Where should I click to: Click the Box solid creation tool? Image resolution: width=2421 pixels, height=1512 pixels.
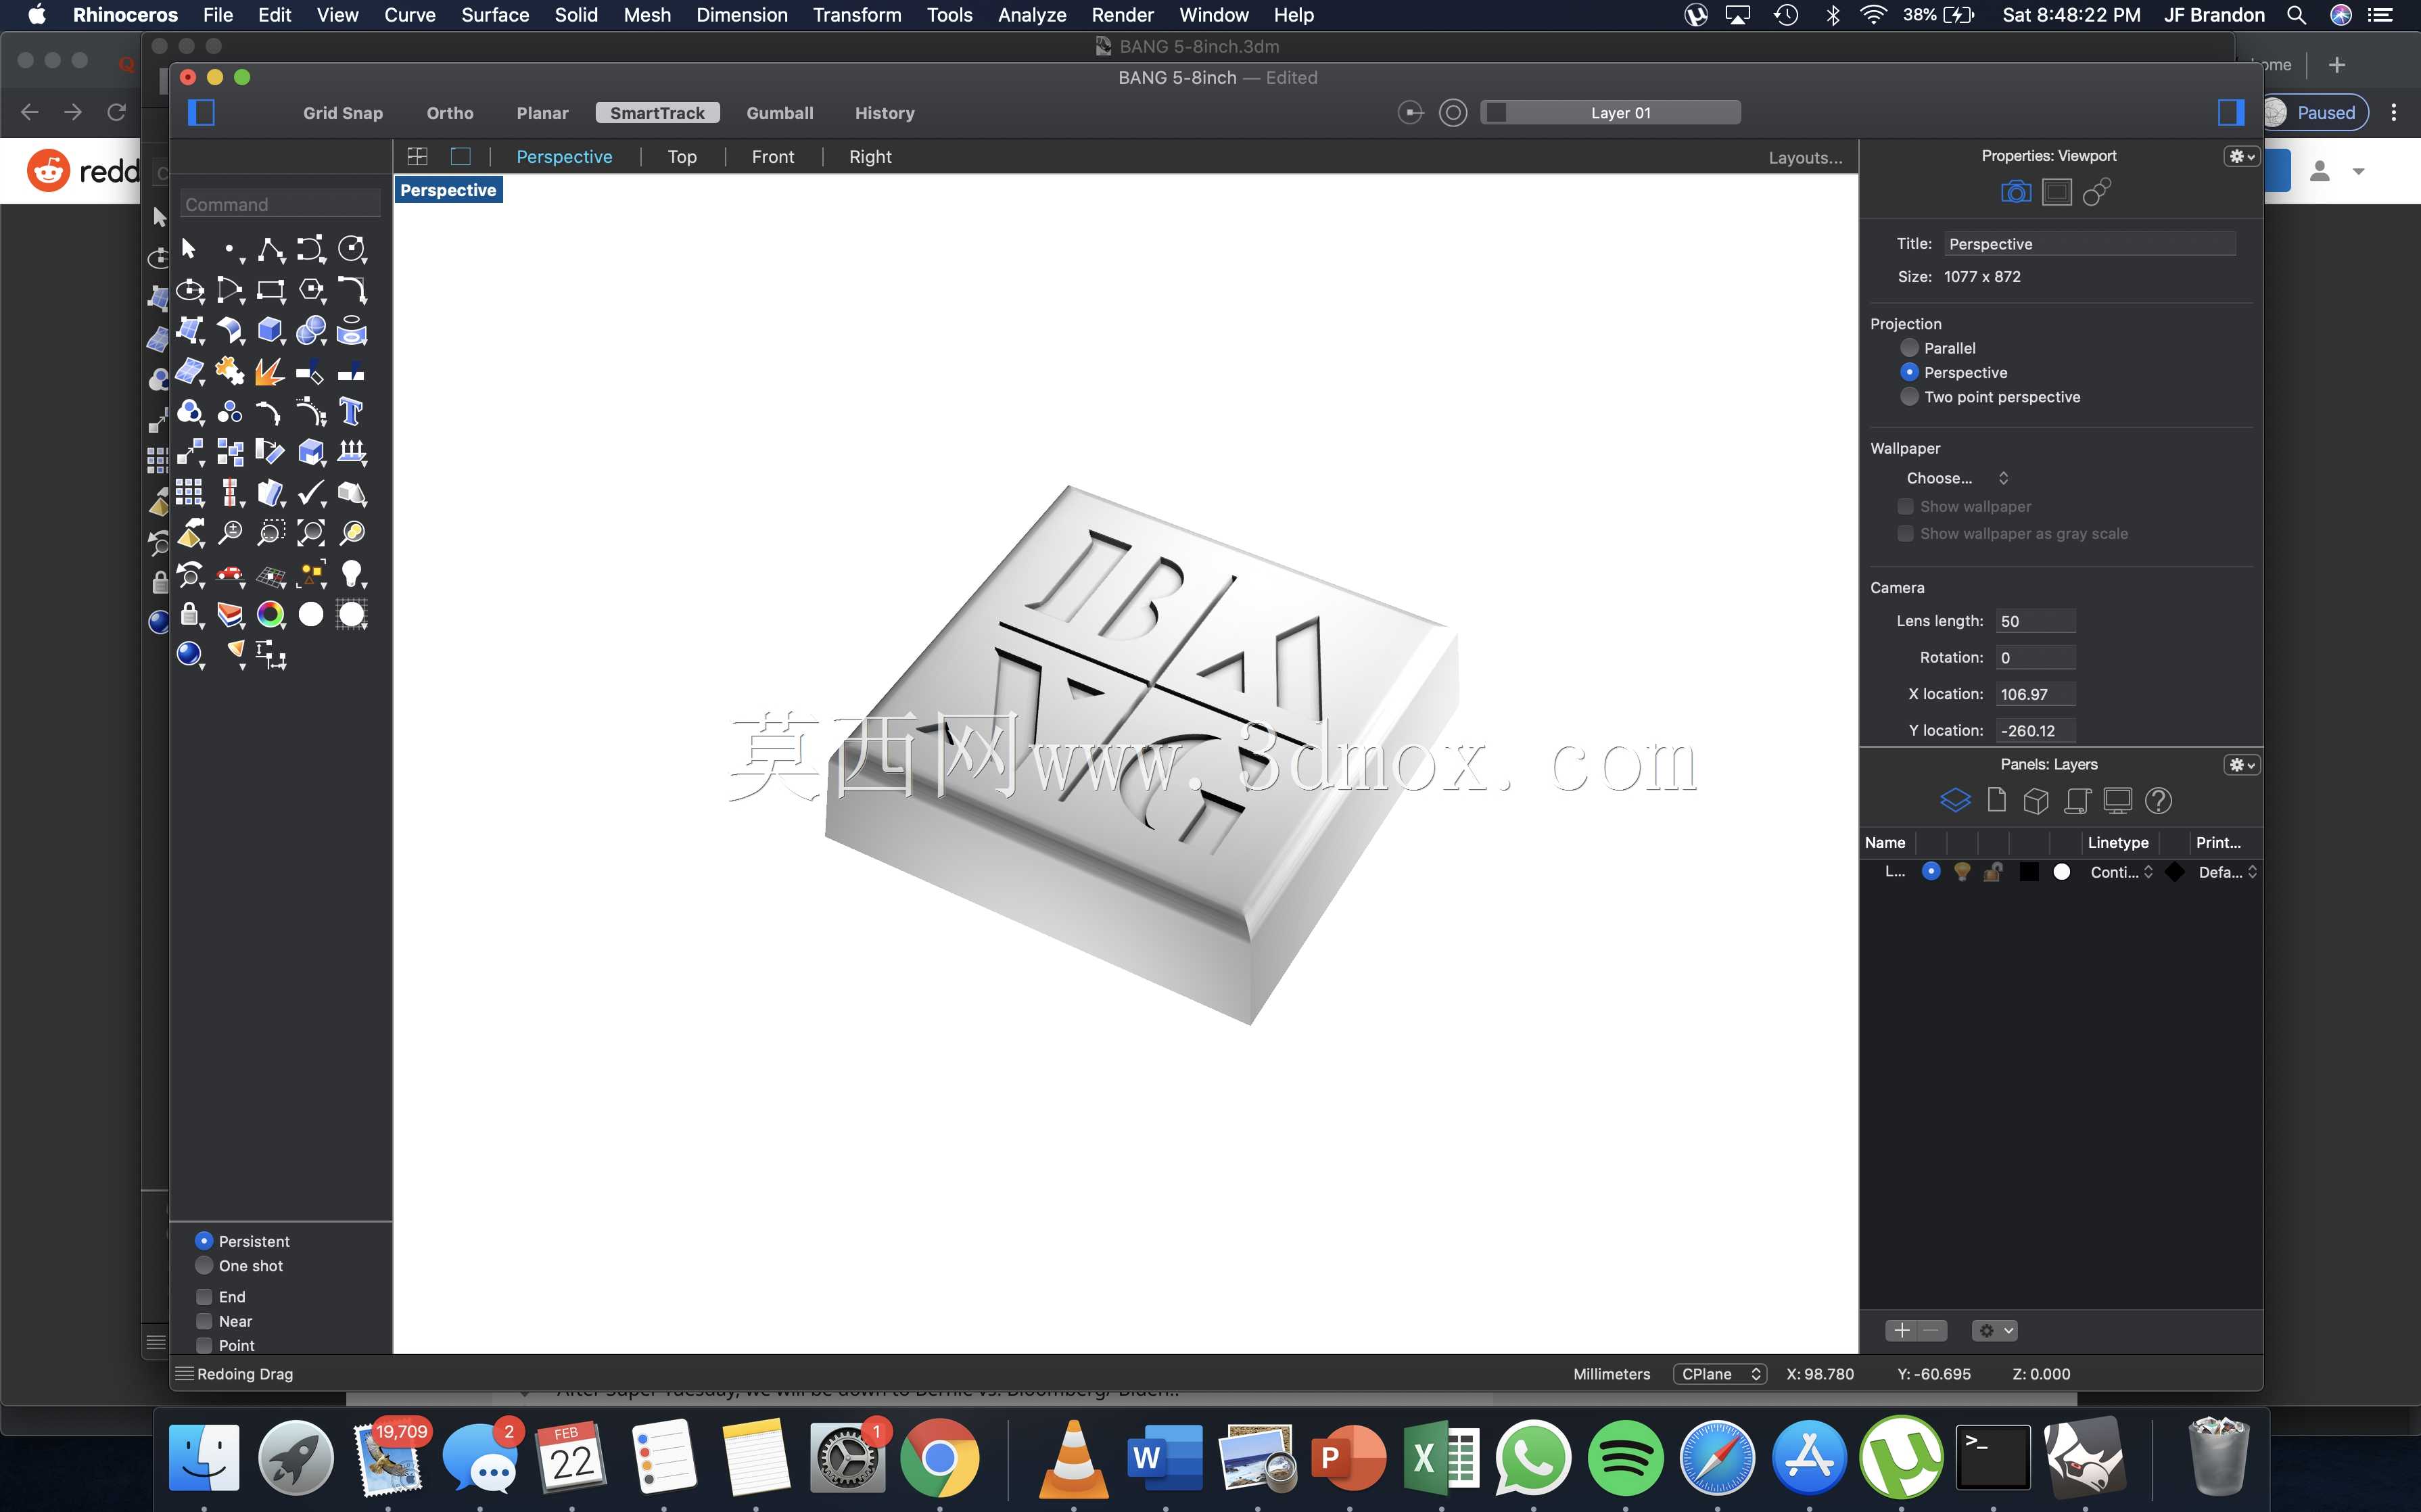pyautogui.click(x=270, y=330)
